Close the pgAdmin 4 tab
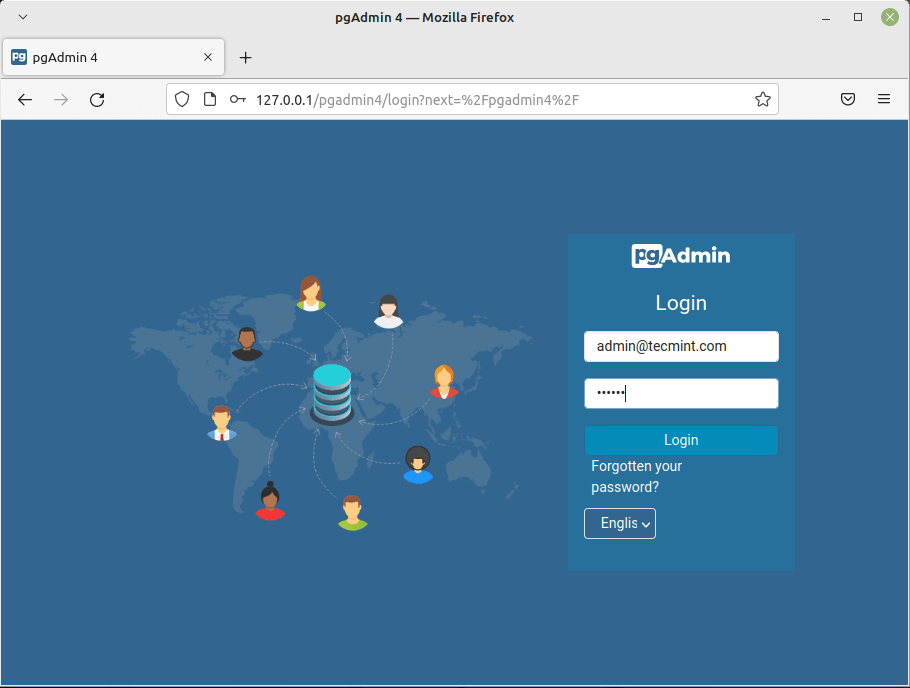910x688 pixels. [208, 57]
